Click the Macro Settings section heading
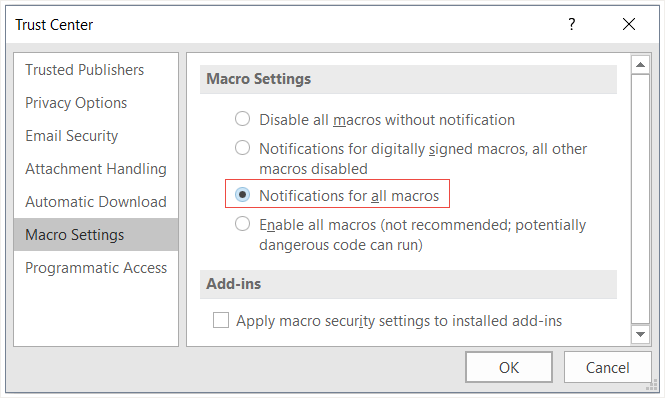The height and width of the screenshot is (398, 665). point(259,79)
